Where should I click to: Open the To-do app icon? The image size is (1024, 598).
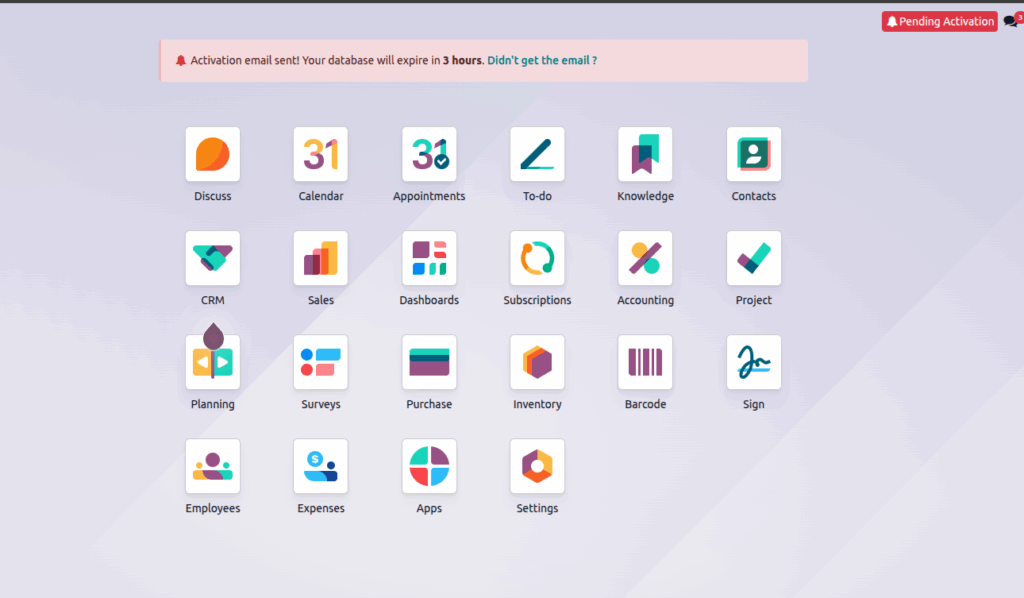(537, 154)
